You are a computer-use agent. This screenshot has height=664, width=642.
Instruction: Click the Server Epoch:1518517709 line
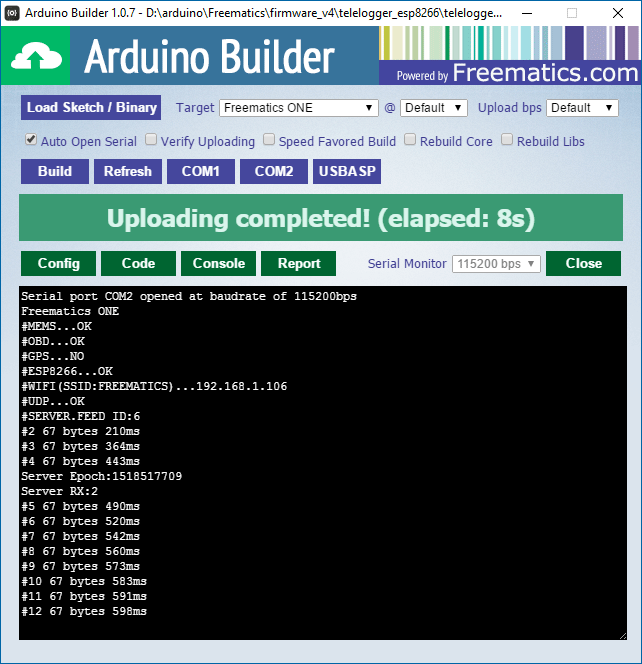102,476
